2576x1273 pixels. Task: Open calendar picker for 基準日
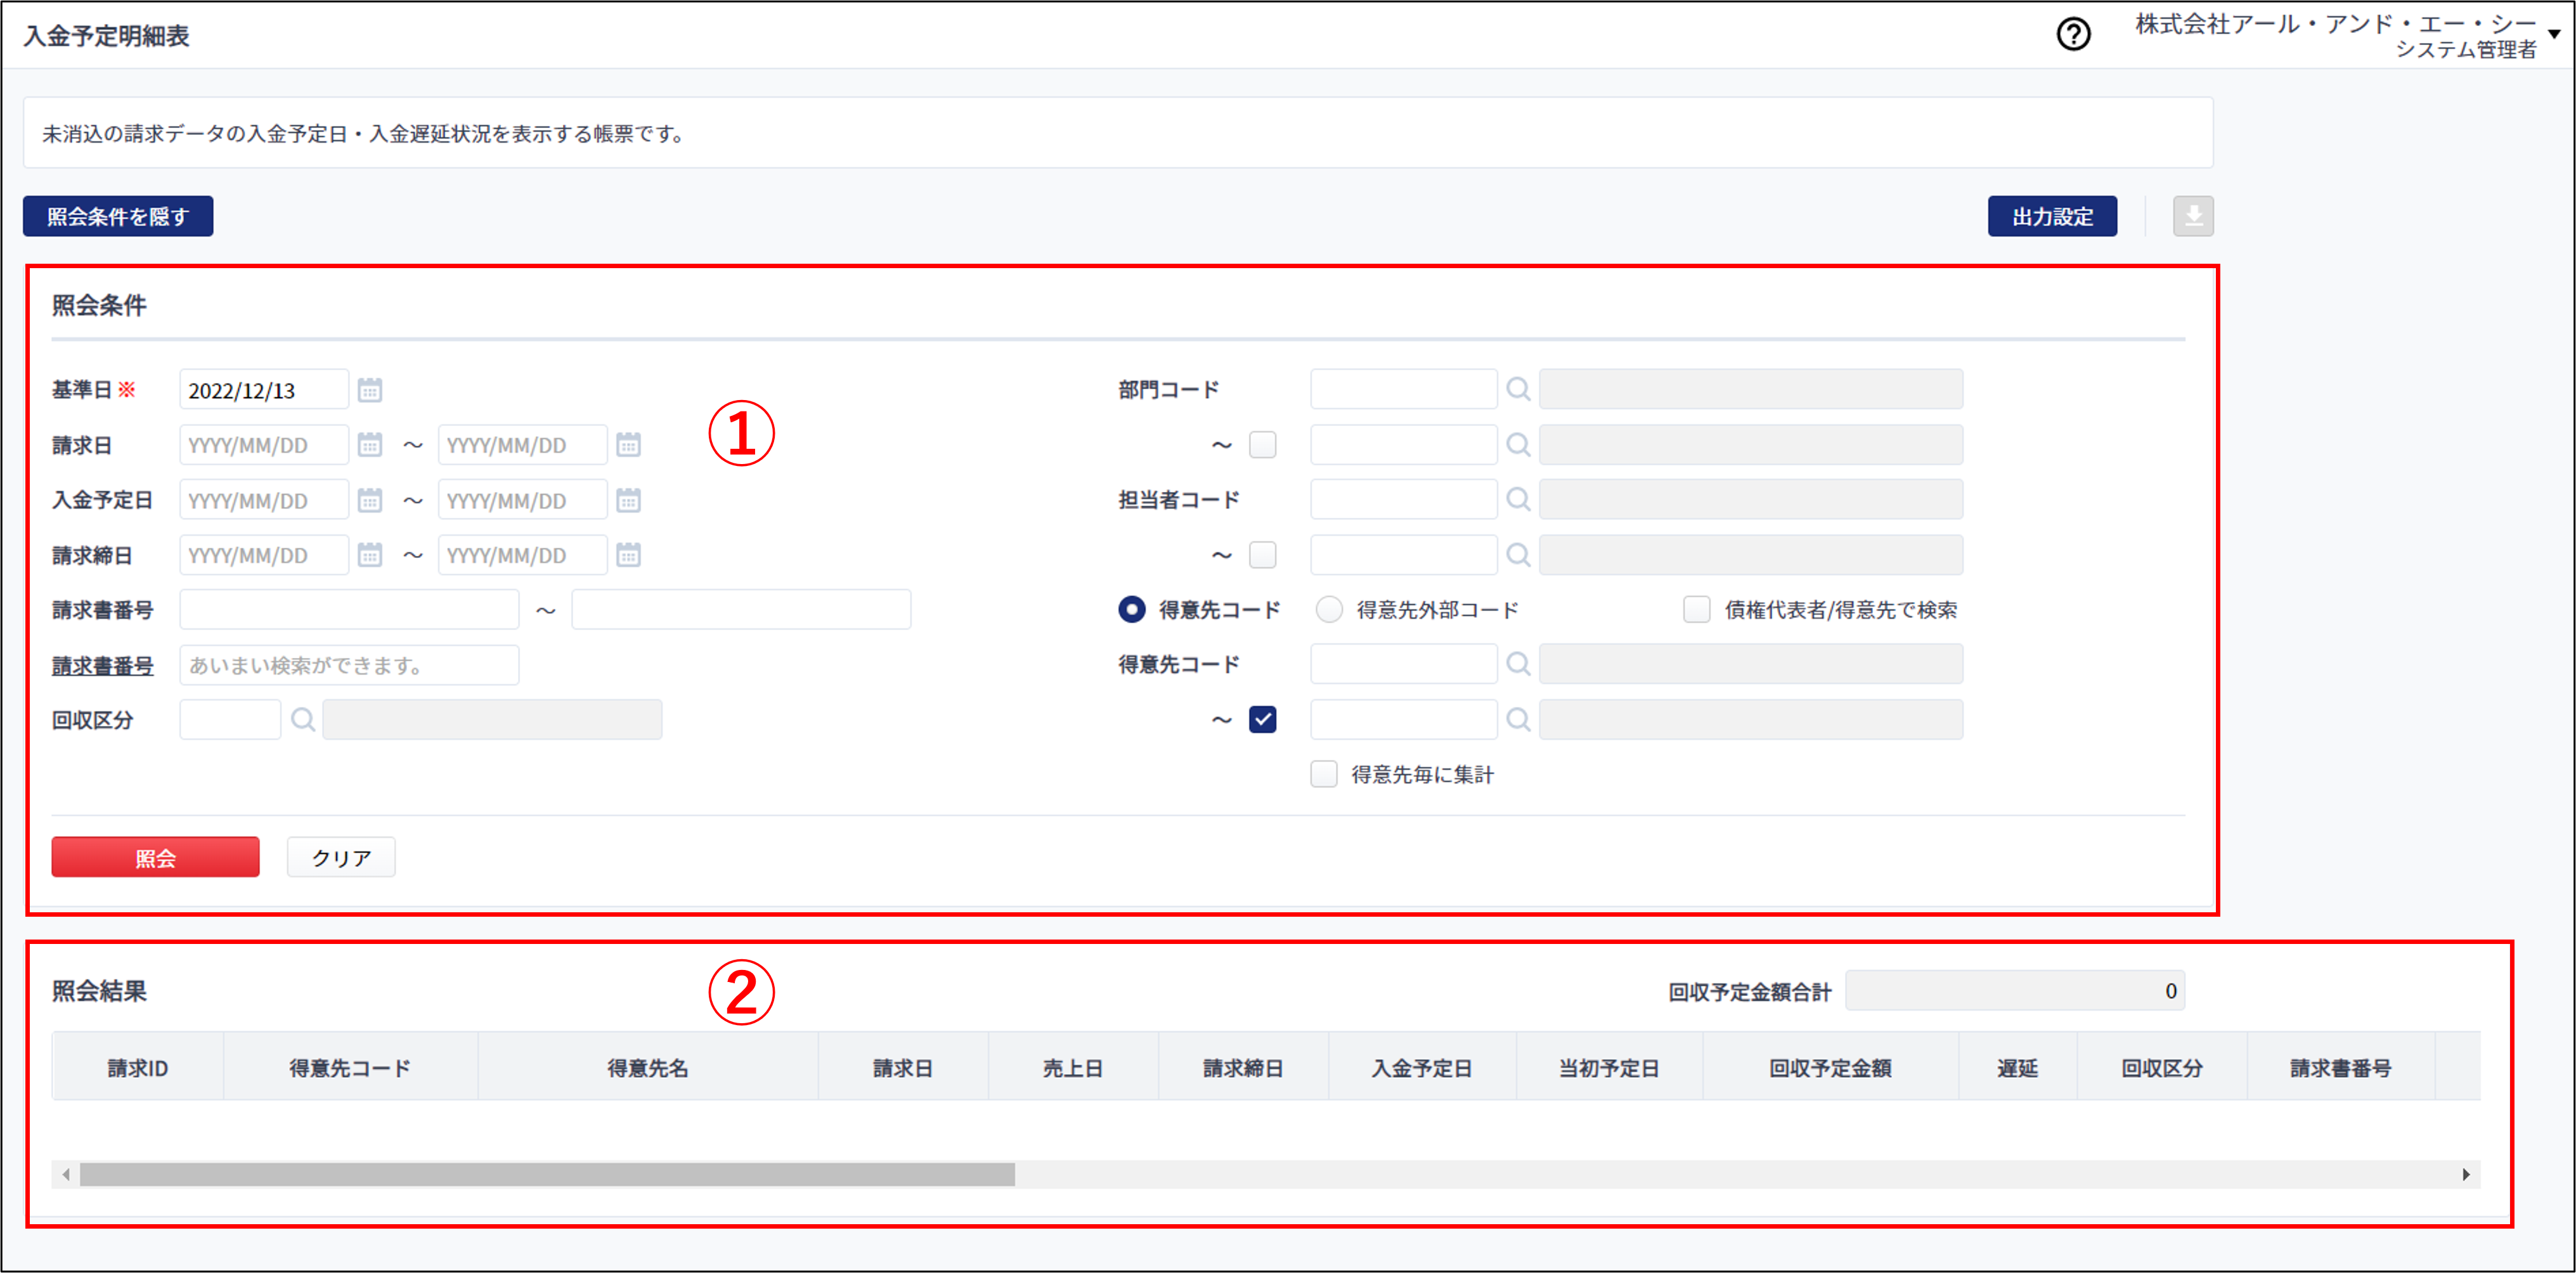370,390
